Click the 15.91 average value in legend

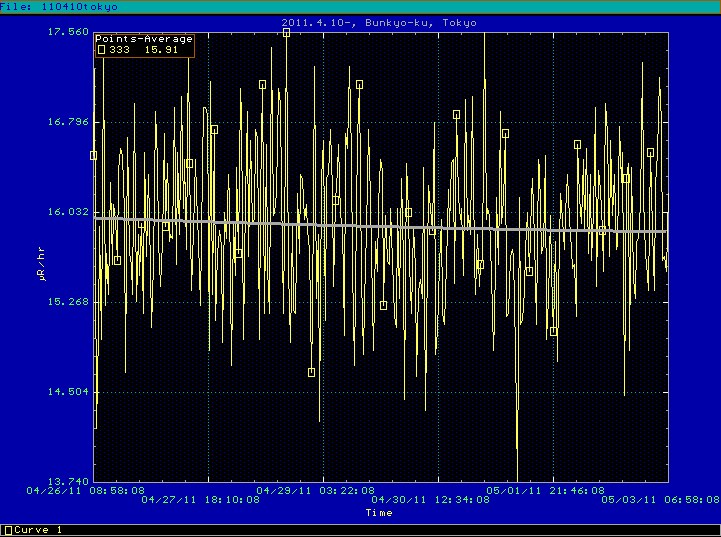[x=161, y=50]
